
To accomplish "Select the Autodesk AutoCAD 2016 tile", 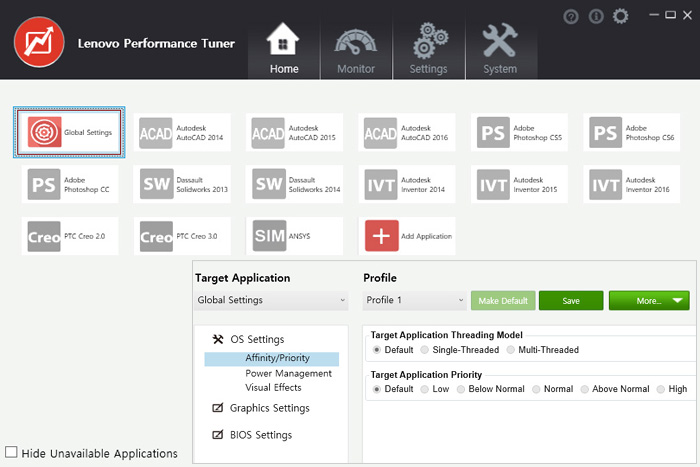I will click(x=406, y=133).
